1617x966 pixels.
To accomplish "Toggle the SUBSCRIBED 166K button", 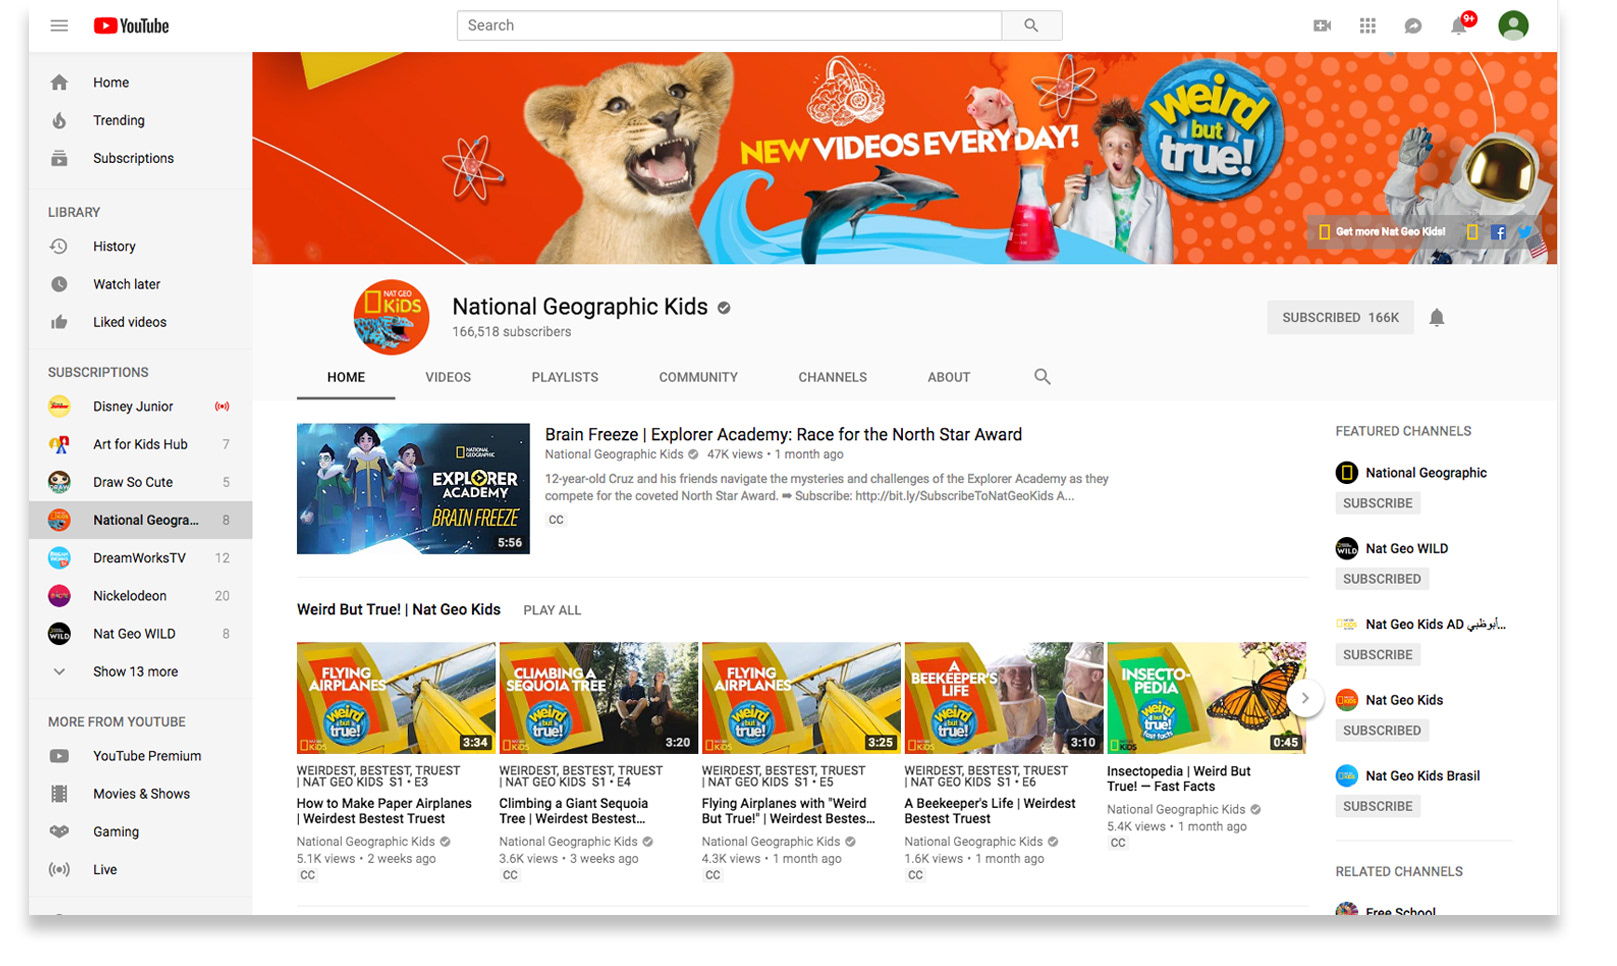I will 1340,317.
